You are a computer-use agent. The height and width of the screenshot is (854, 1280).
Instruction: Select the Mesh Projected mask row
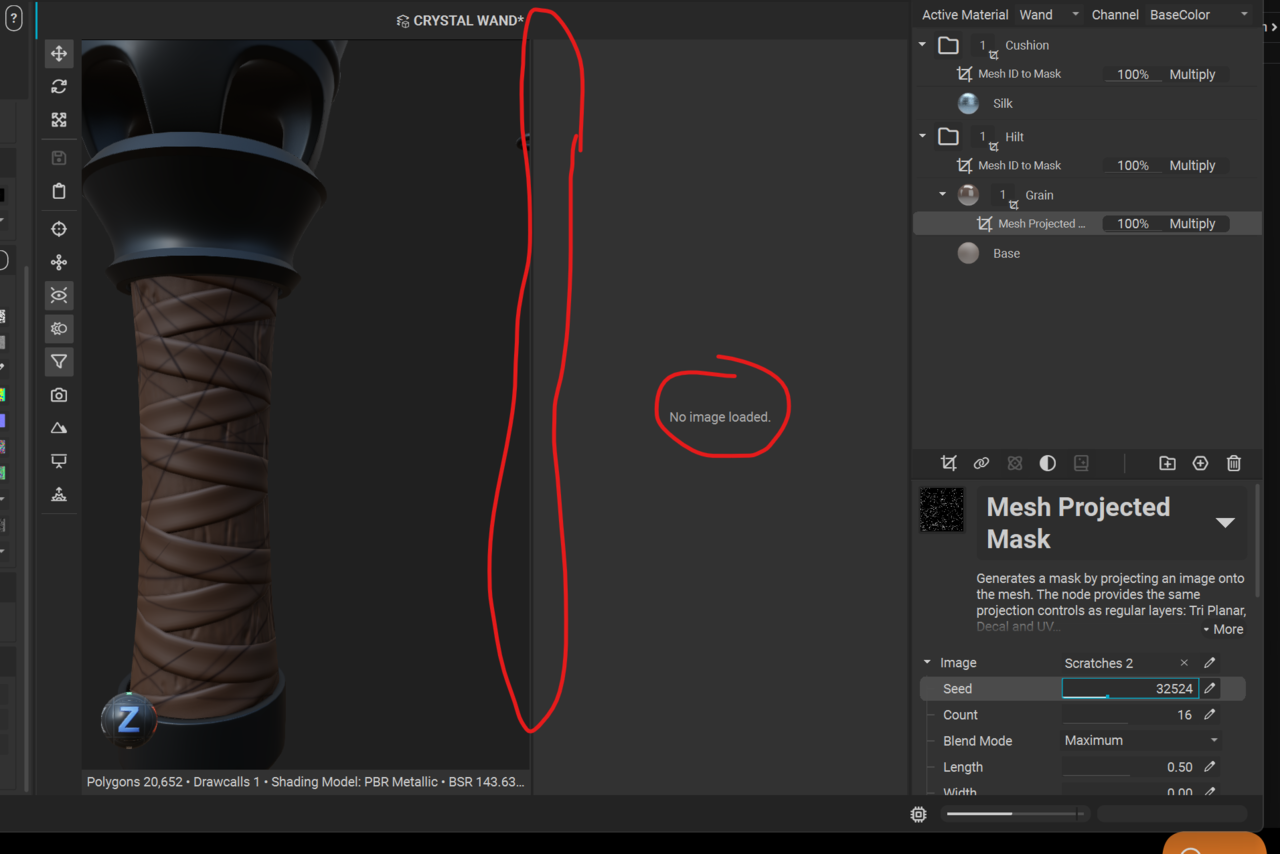click(x=1087, y=224)
